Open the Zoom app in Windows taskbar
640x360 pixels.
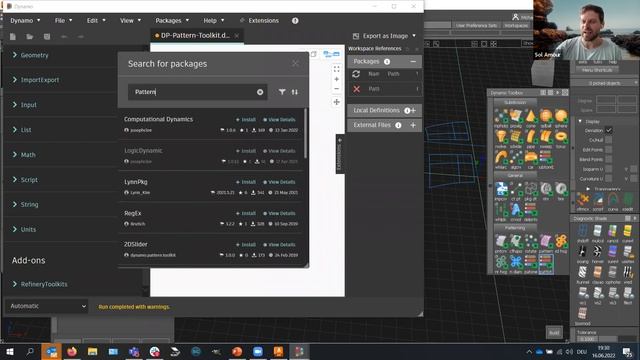tap(258, 351)
